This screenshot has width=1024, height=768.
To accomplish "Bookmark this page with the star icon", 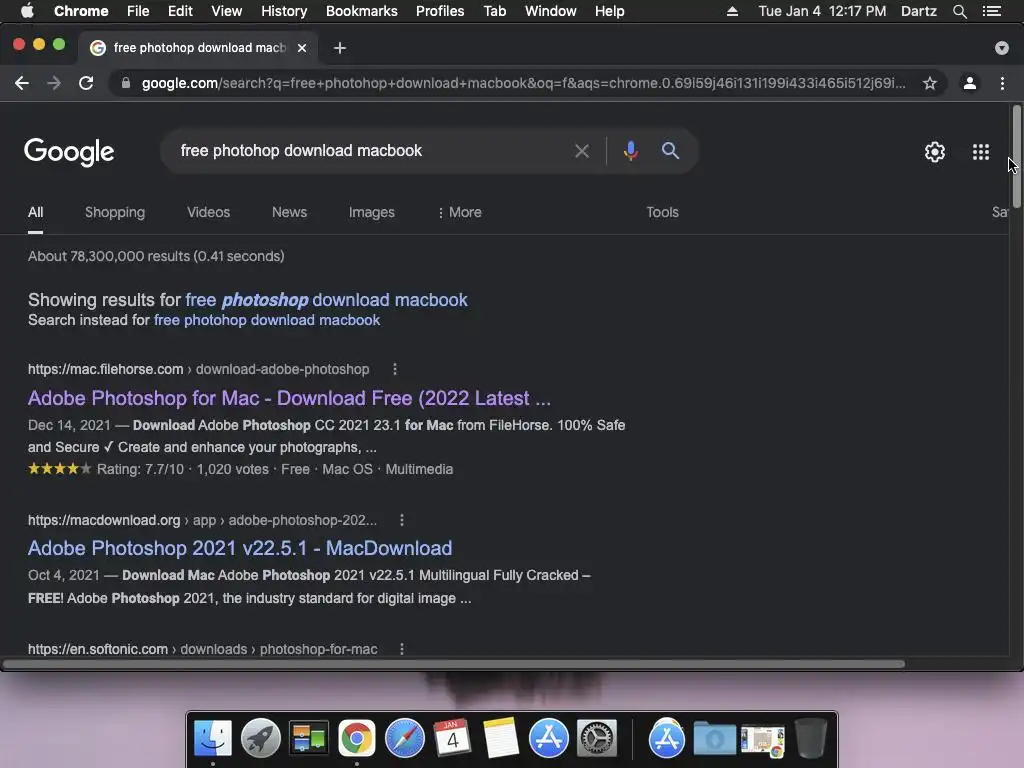I will tap(929, 83).
